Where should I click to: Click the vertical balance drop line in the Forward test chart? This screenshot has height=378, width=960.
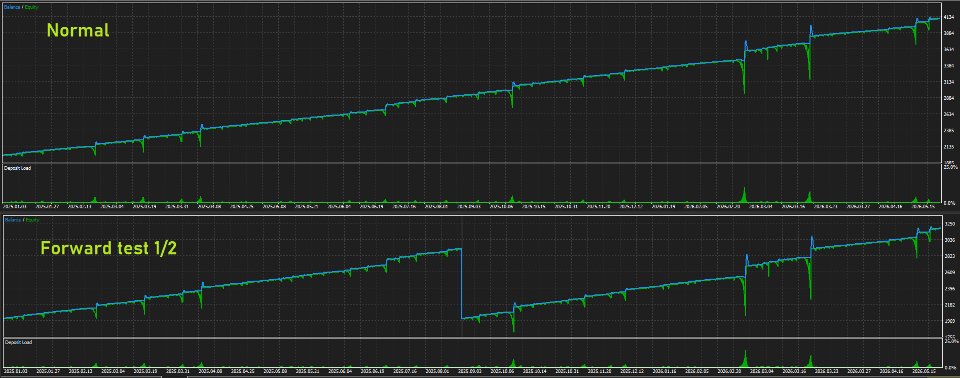tap(461, 283)
